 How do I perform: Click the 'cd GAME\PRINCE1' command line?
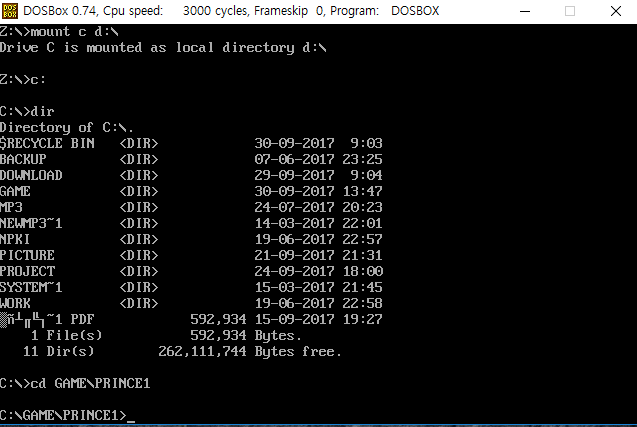[75, 384]
